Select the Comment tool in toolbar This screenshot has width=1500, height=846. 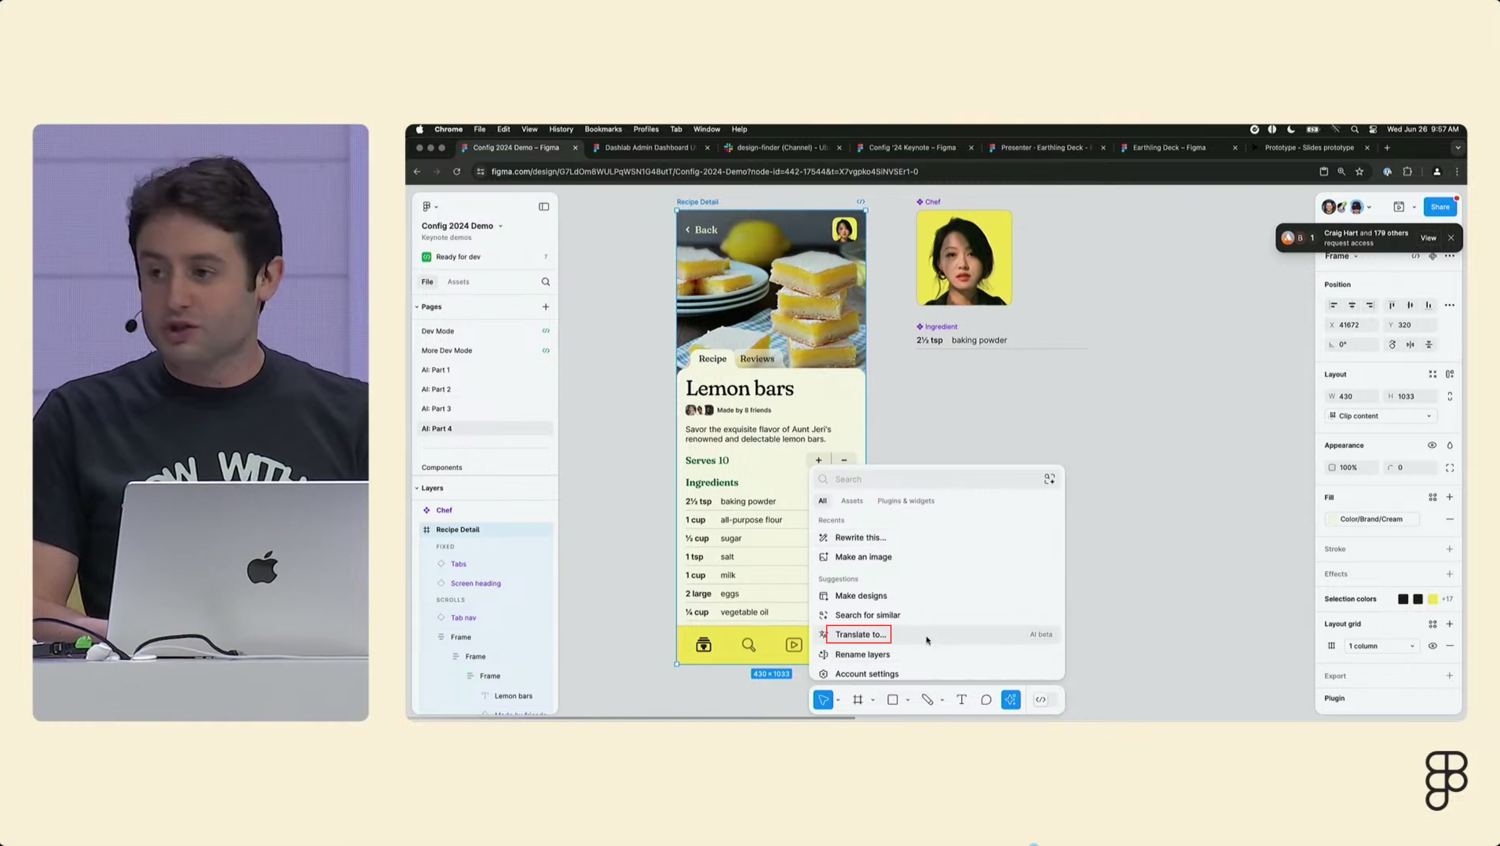pos(986,700)
